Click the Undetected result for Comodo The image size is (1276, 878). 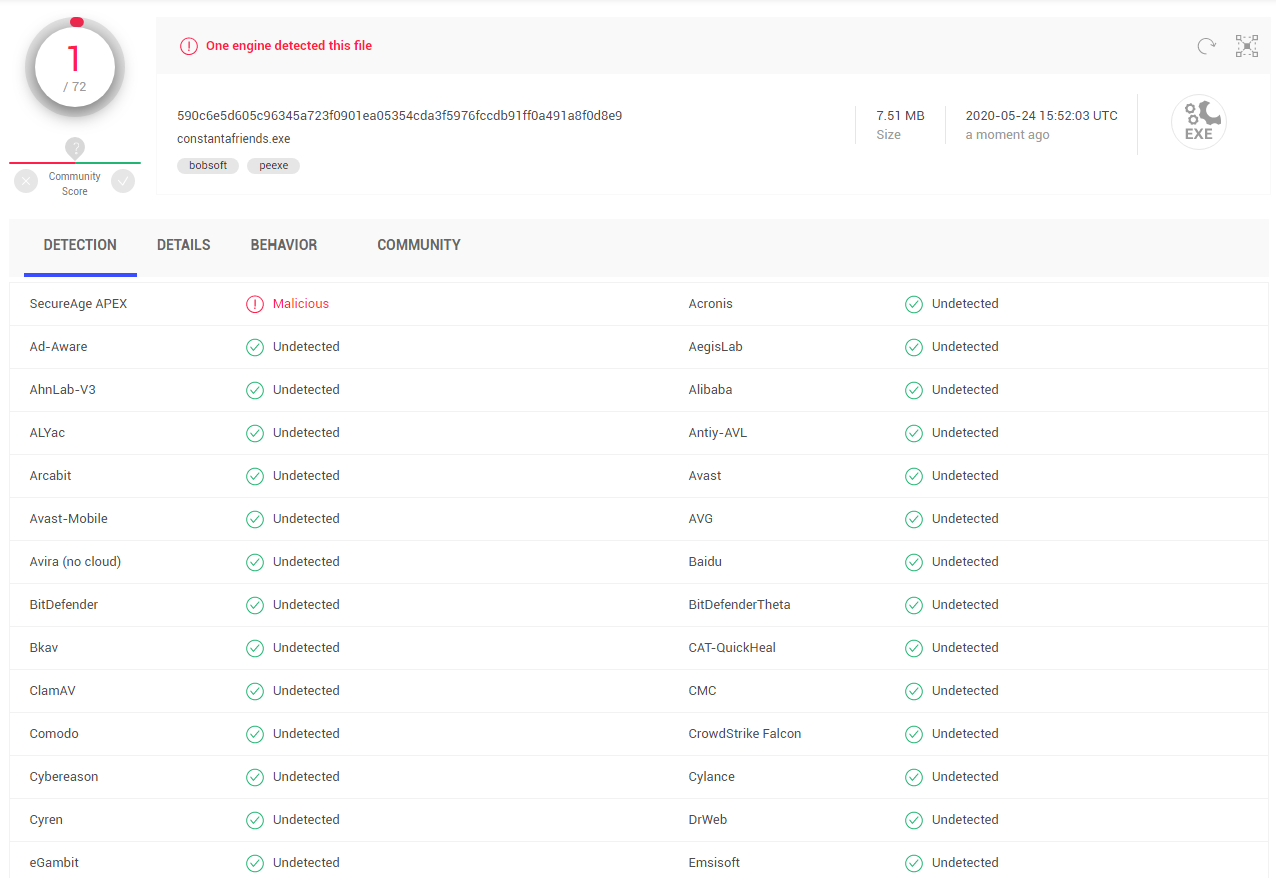(x=306, y=734)
